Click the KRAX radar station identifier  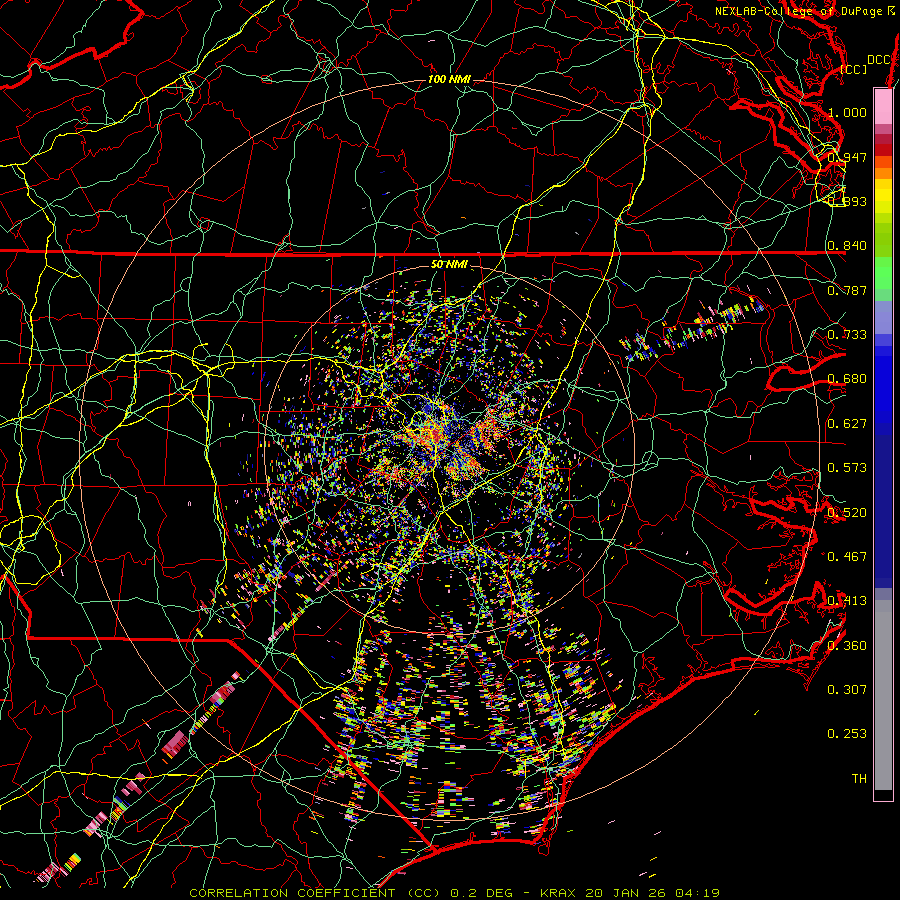(x=560, y=893)
